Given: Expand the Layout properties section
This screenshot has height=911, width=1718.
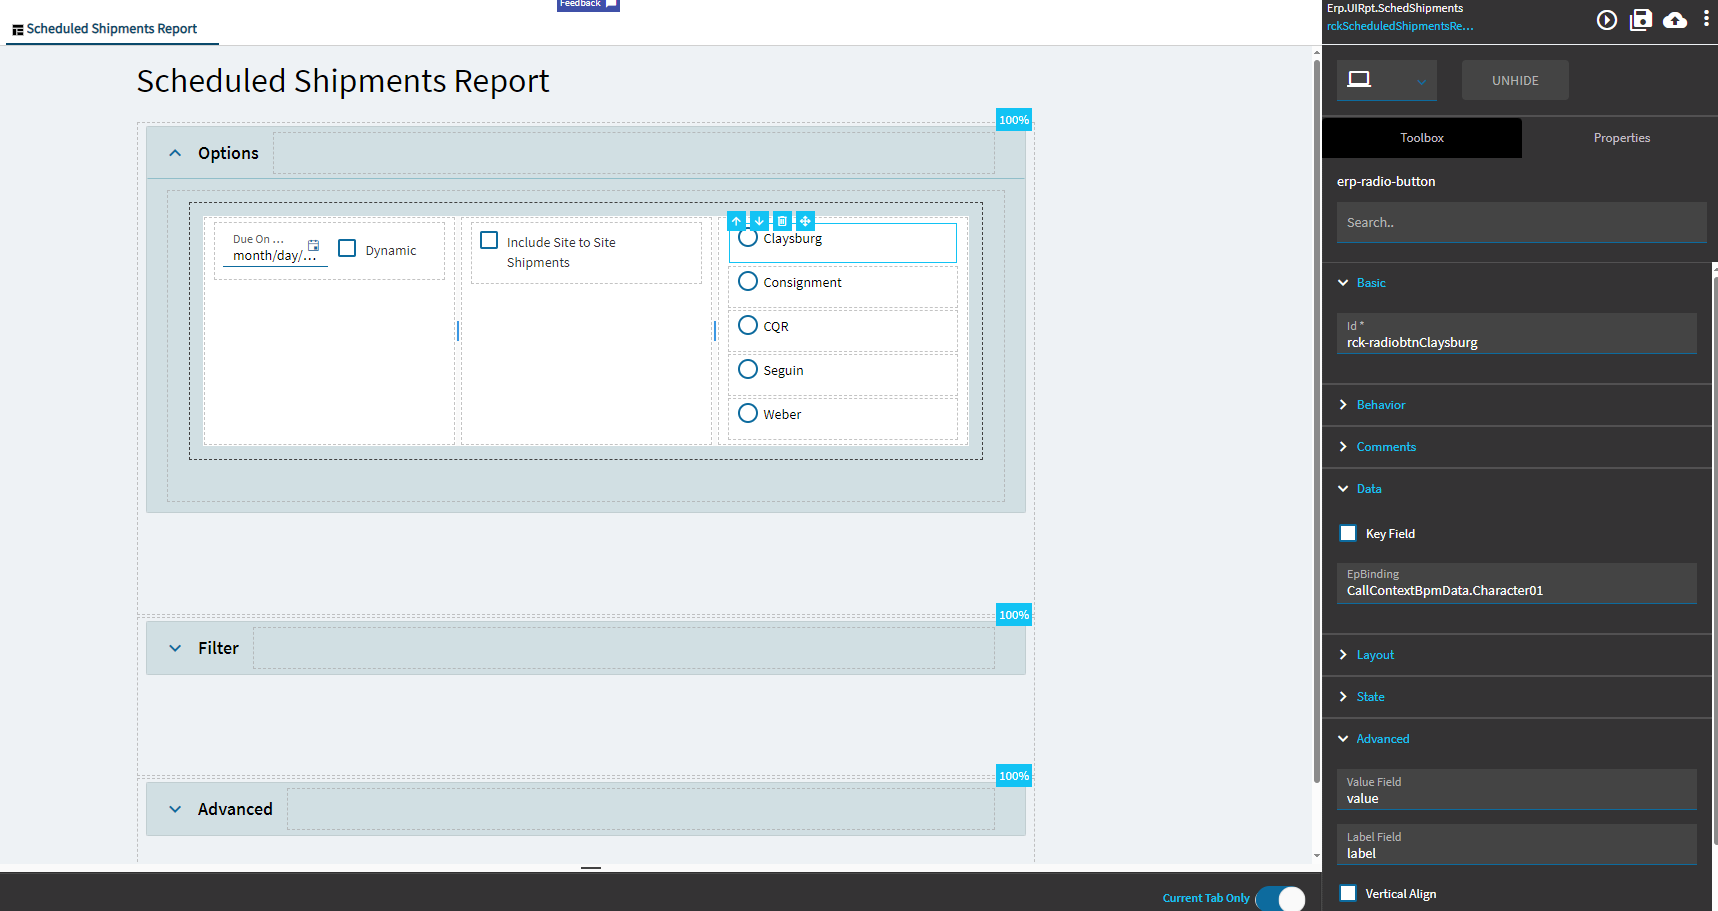Looking at the screenshot, I should [x=1343, y=655].
